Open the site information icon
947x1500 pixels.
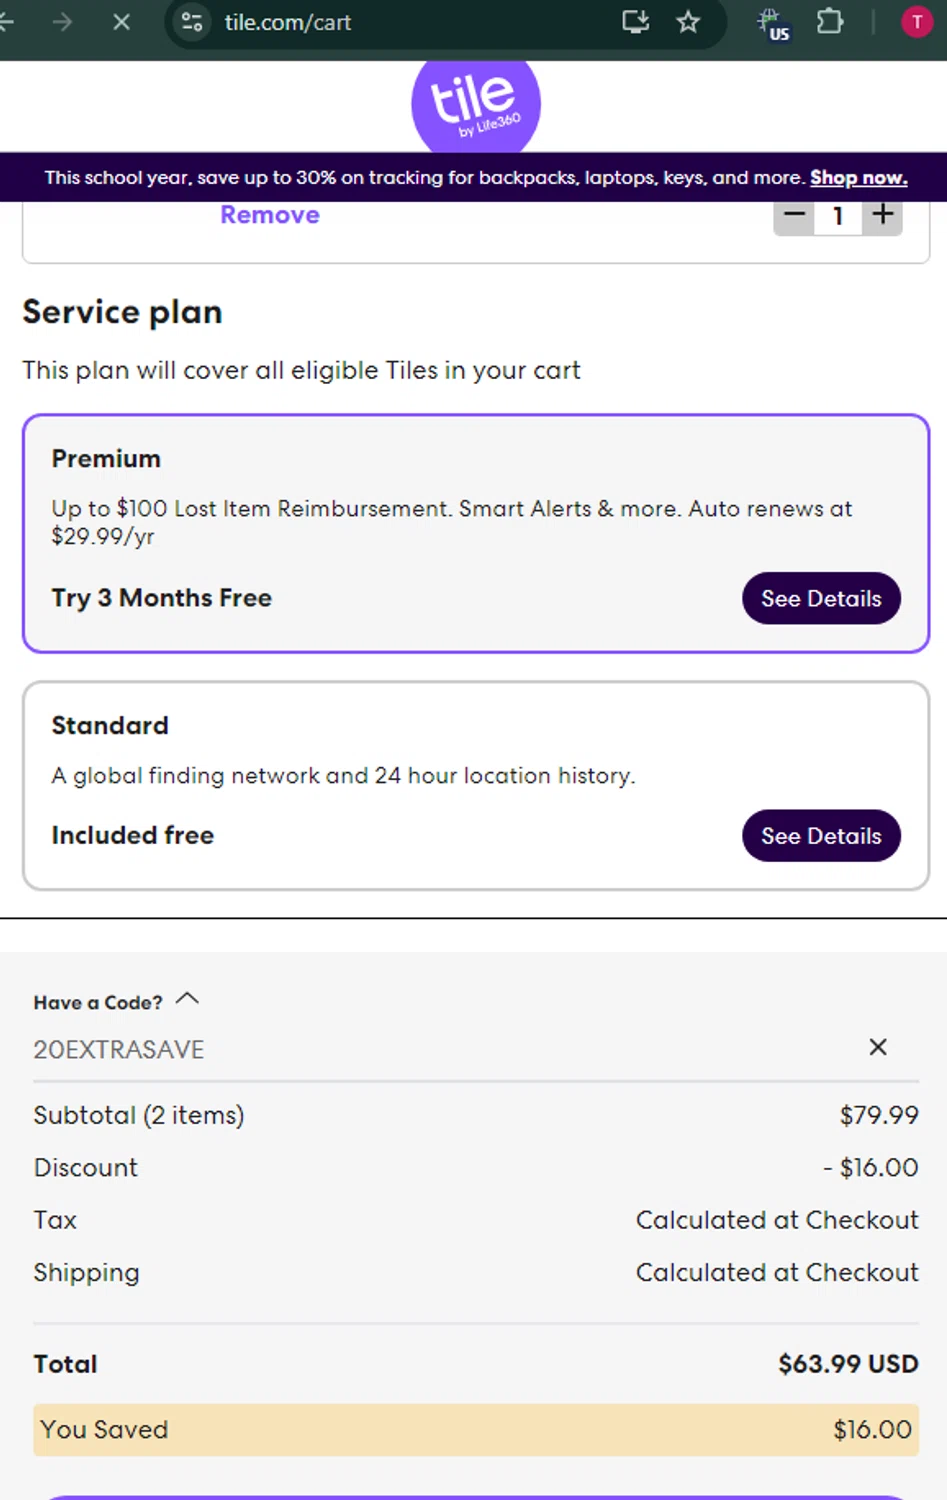coord(192,22)
